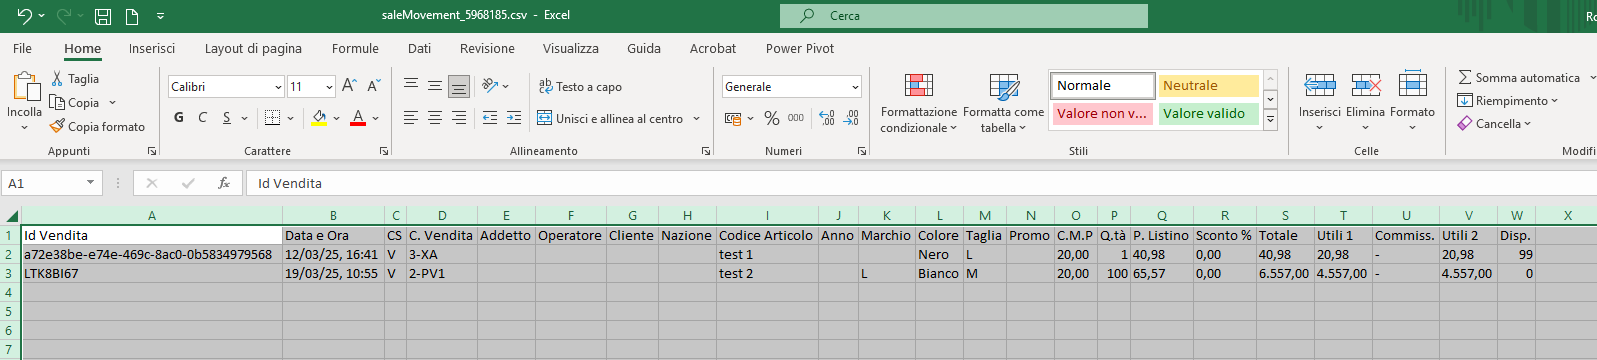
Task: Switch to Layout di pagina tab
Action: point(253,48)
